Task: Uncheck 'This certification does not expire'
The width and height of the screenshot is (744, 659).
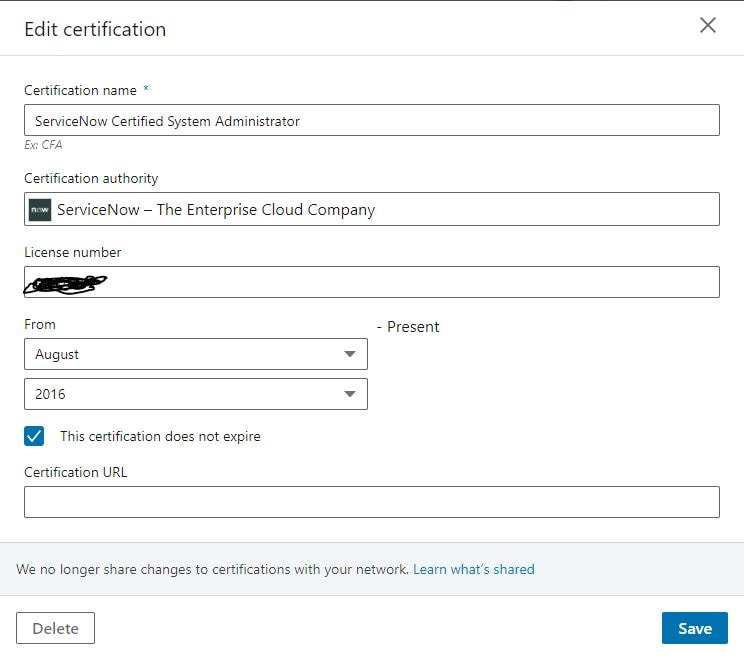Action: (34, 436)
